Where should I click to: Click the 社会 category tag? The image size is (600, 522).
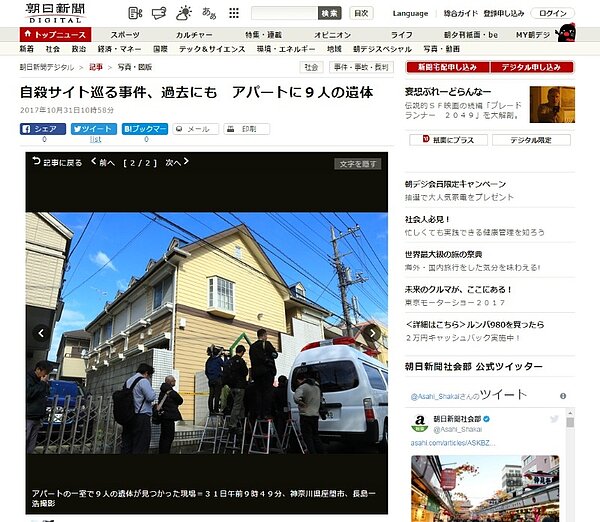point(311,67)
